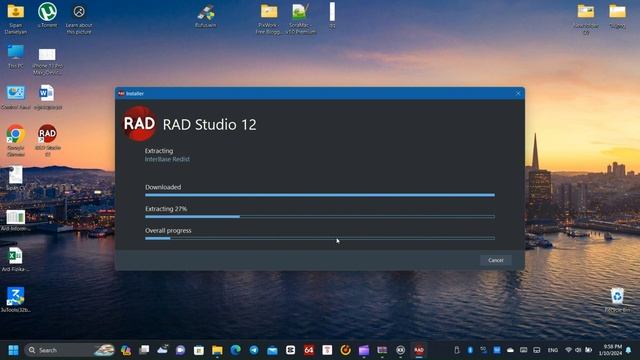Open the ENG language indicator

[553, 350]
